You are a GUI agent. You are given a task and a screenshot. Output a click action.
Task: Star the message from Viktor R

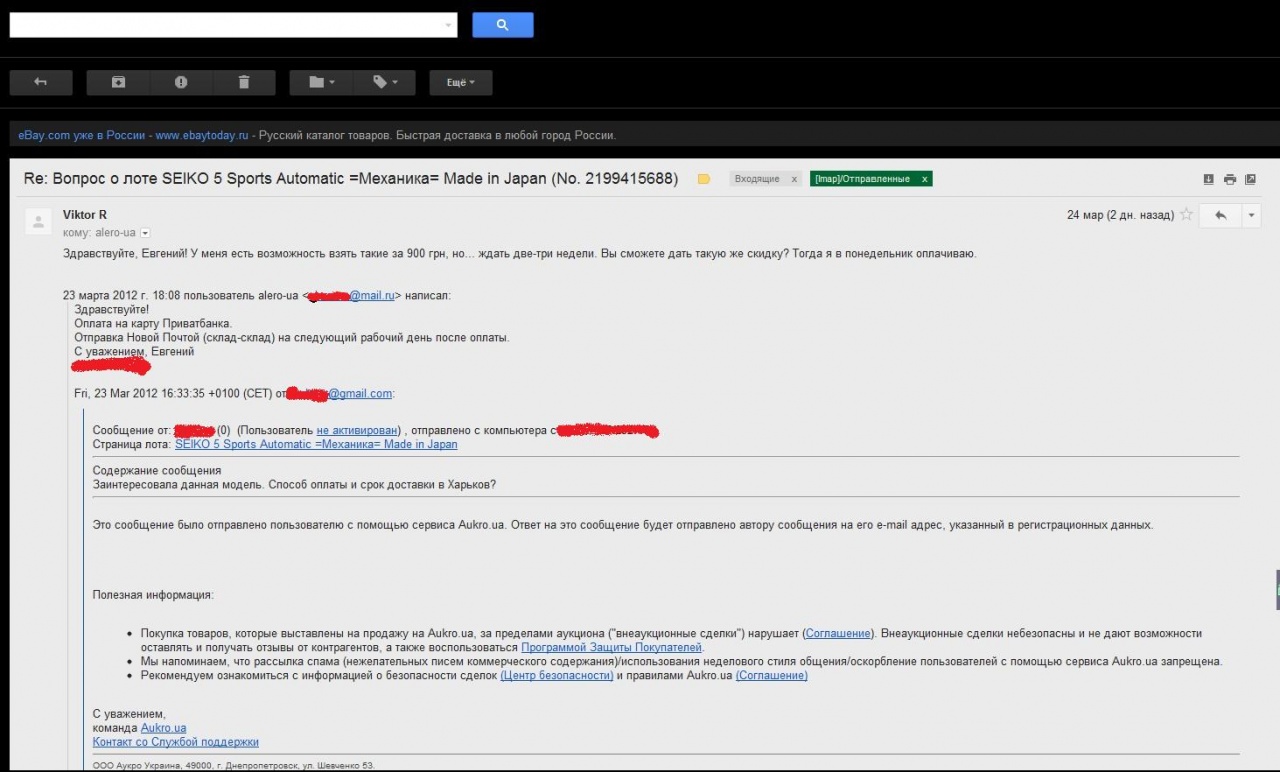pos(1186,215)
